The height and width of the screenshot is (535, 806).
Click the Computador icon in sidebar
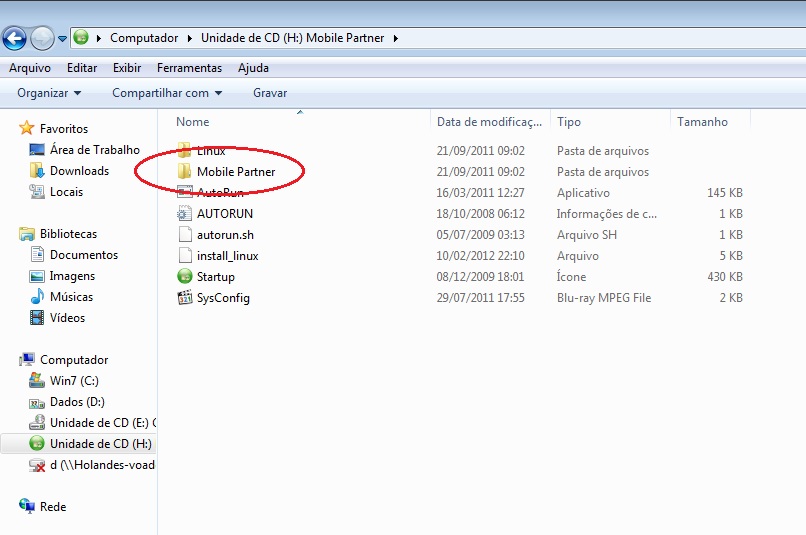(27, 359)
